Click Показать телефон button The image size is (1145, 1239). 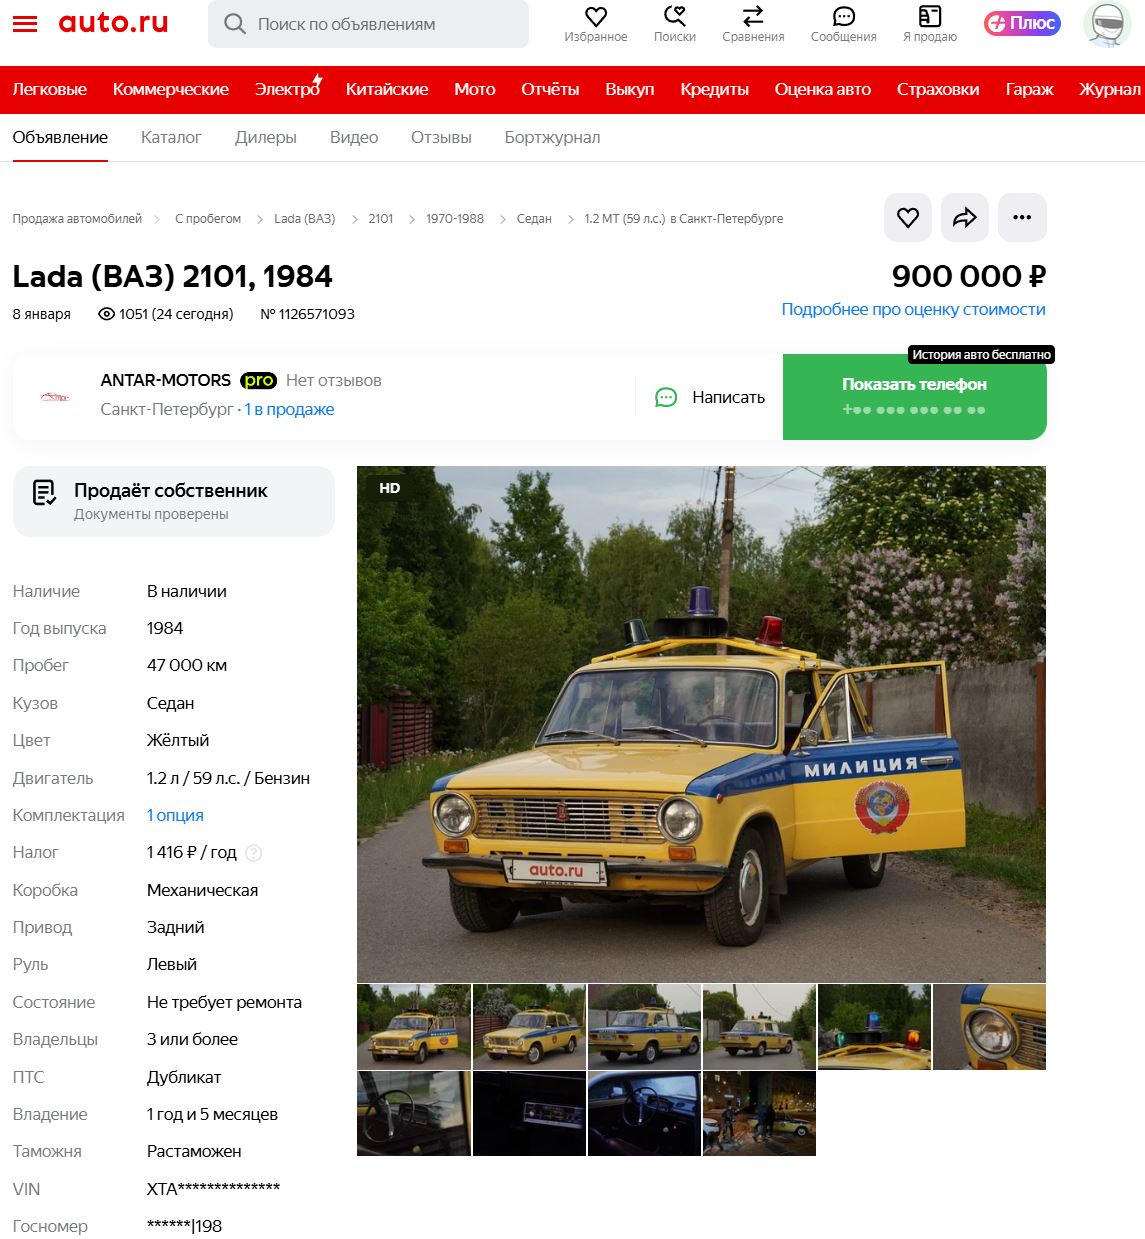pos(914,397)
